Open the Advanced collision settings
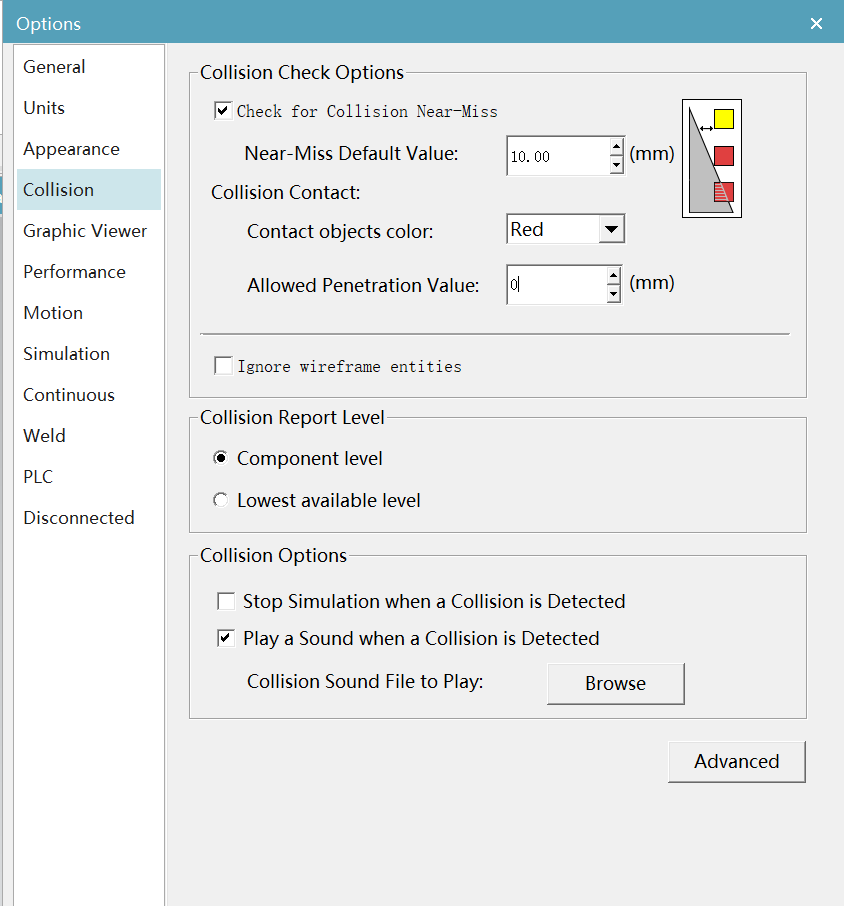Viewport: 844px width, 906px height. pos(737,762)
